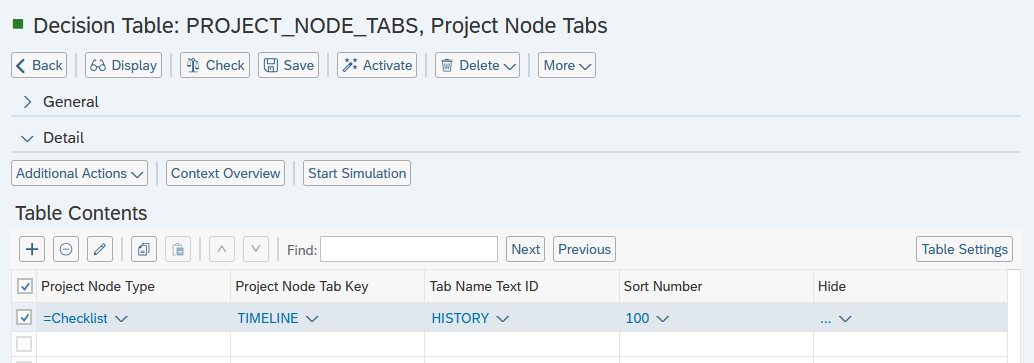
Task: Click the move row down arrow icon
Action: click(256, 249)
